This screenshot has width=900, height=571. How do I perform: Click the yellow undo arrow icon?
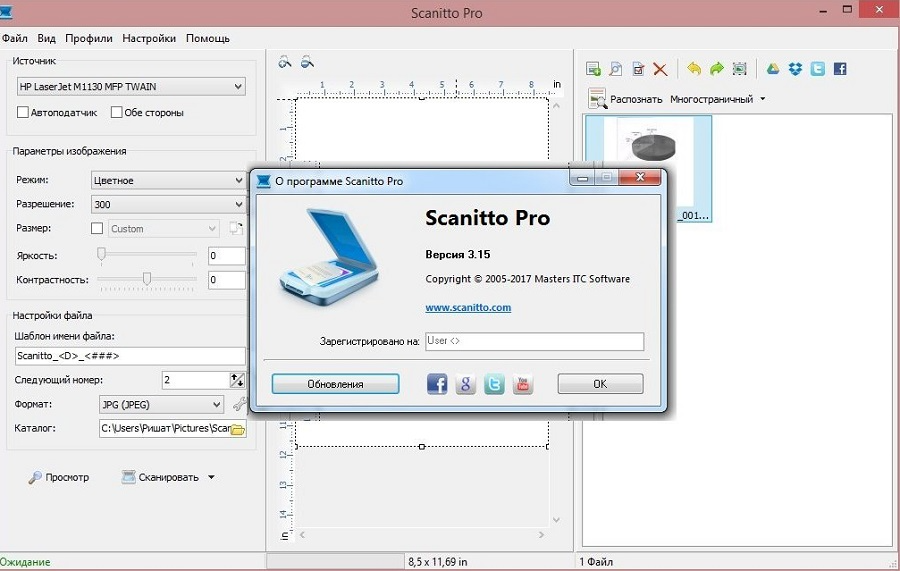coord(694,69)
